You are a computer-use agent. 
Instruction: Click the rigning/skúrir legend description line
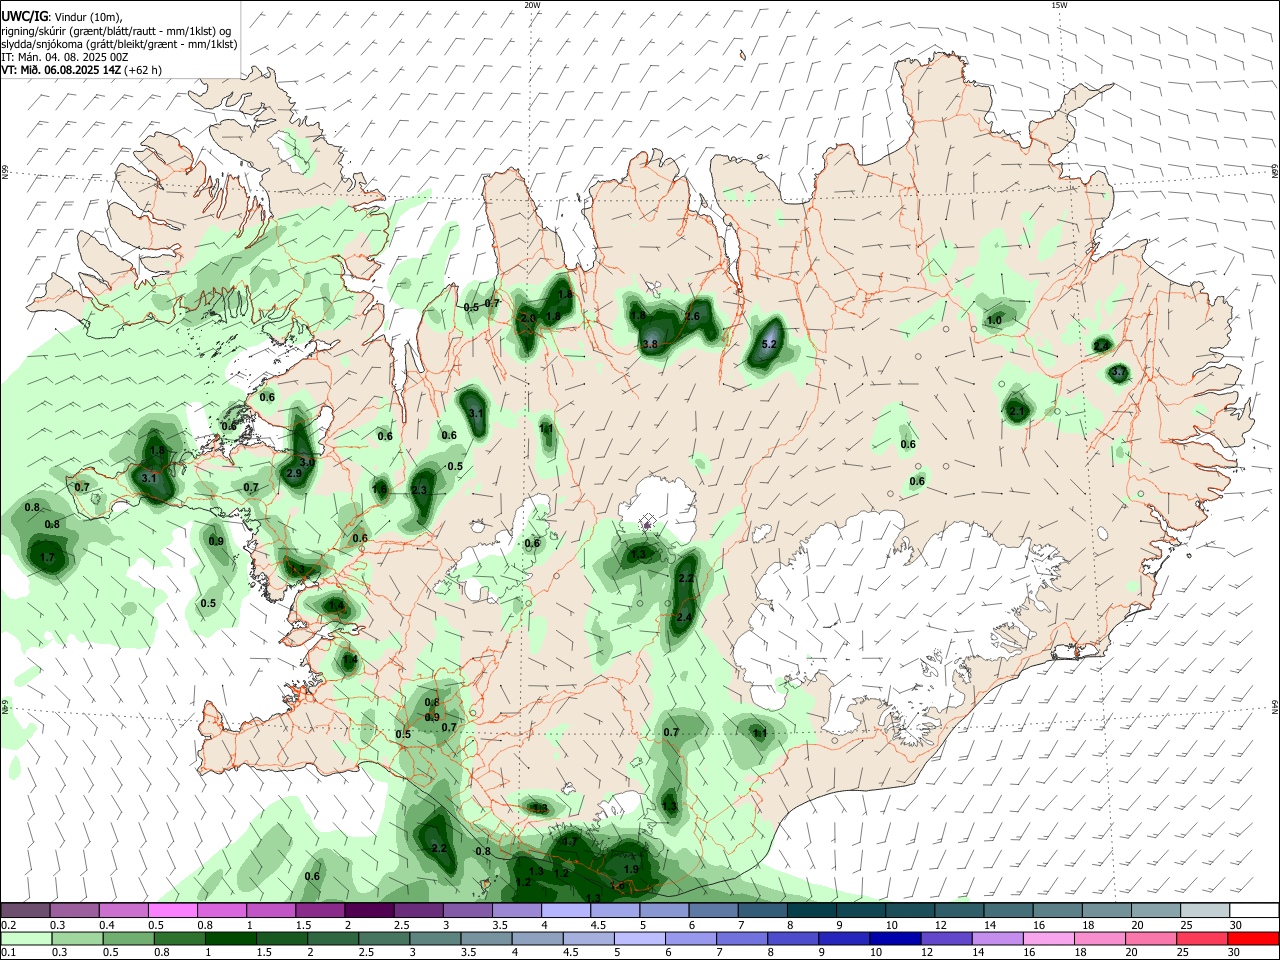point(116,31)
